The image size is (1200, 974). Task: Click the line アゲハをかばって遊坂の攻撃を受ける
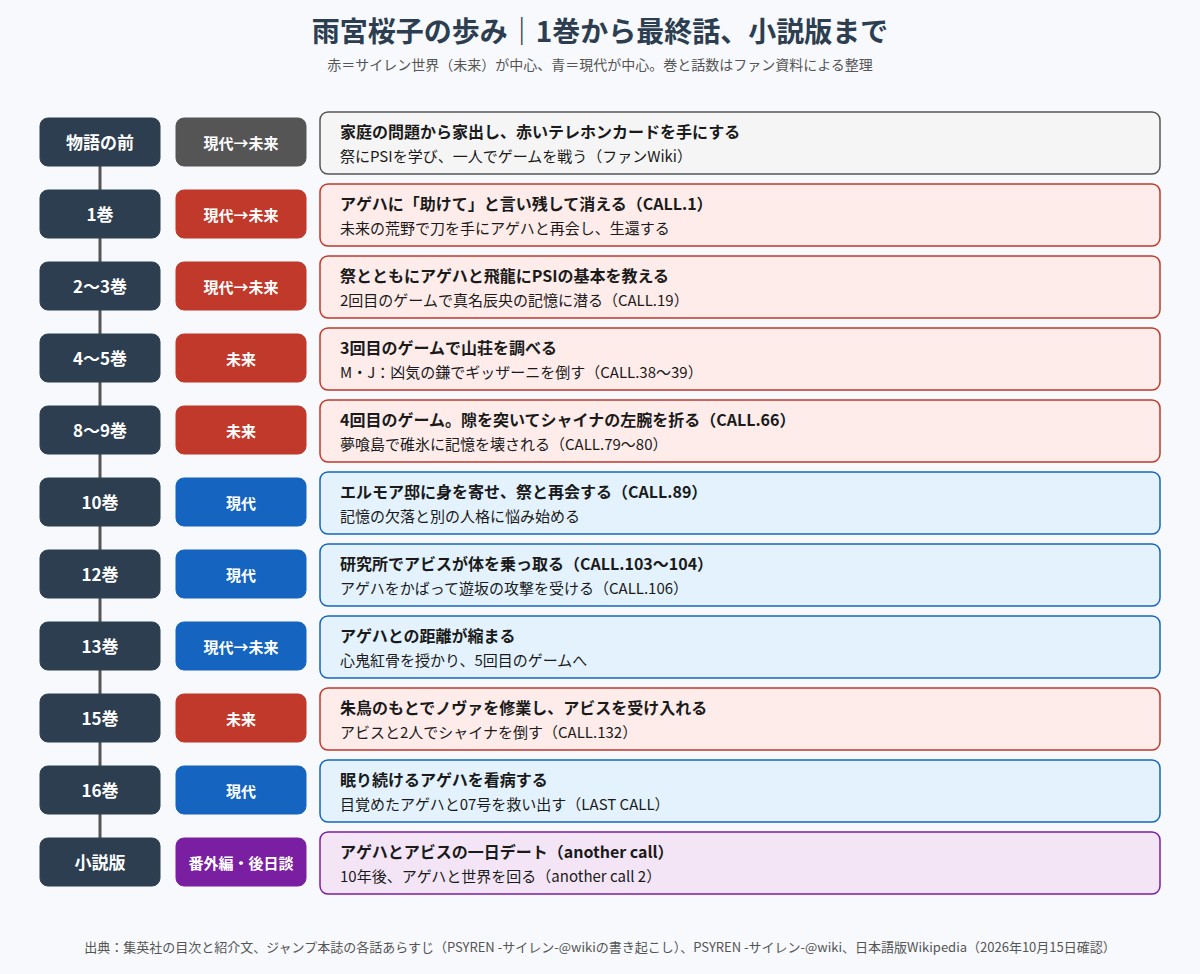tap(510, 588)
